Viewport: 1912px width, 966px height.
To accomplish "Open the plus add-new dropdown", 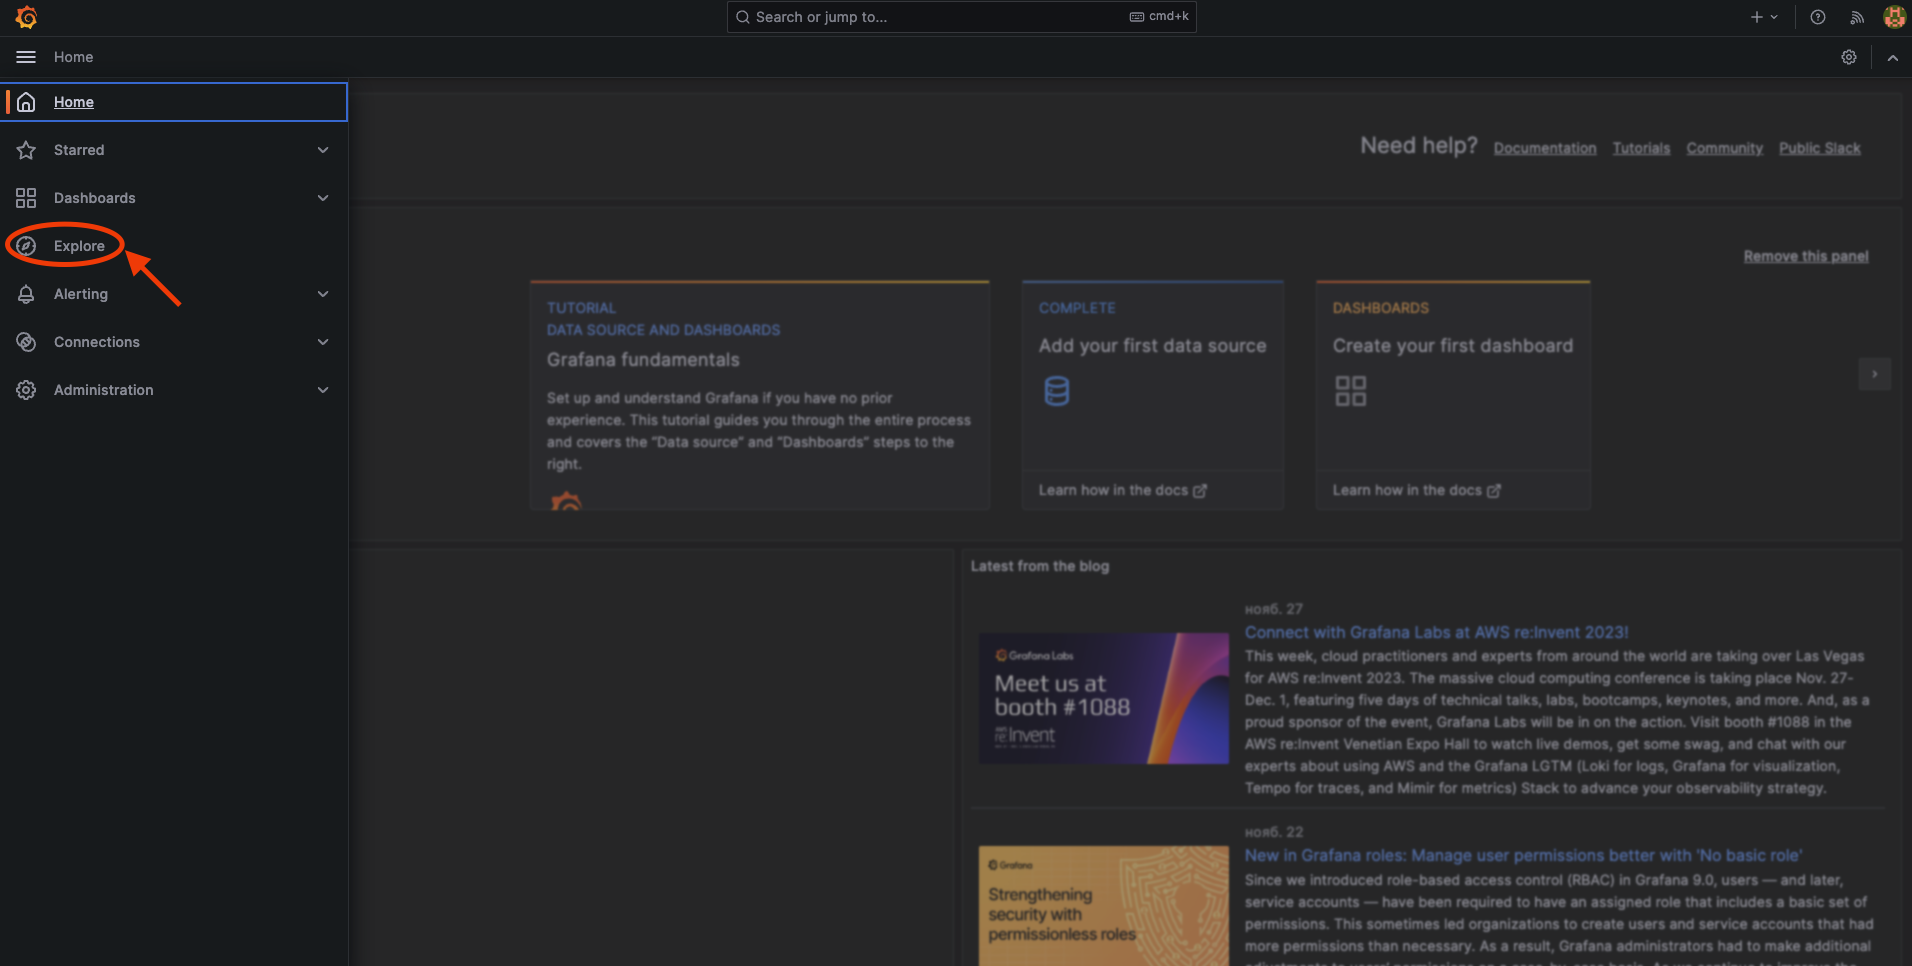I will (x=1764, y=17).
